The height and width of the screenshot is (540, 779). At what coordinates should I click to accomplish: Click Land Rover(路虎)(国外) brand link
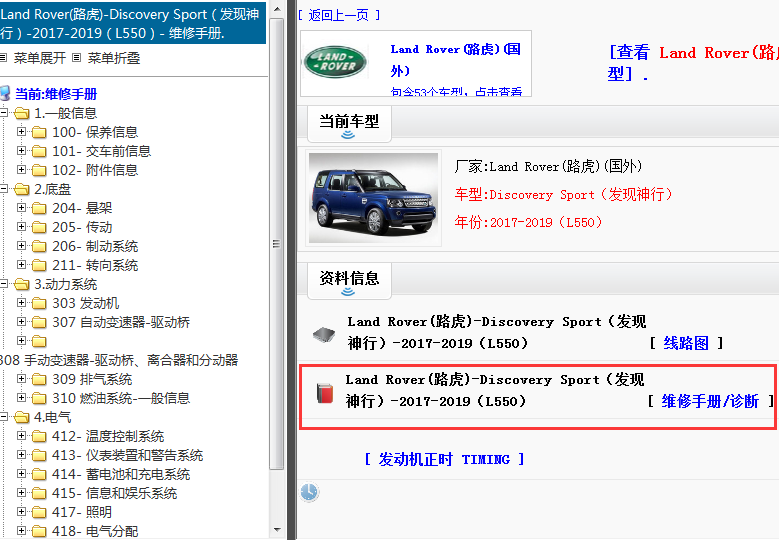tap(456, 60)
